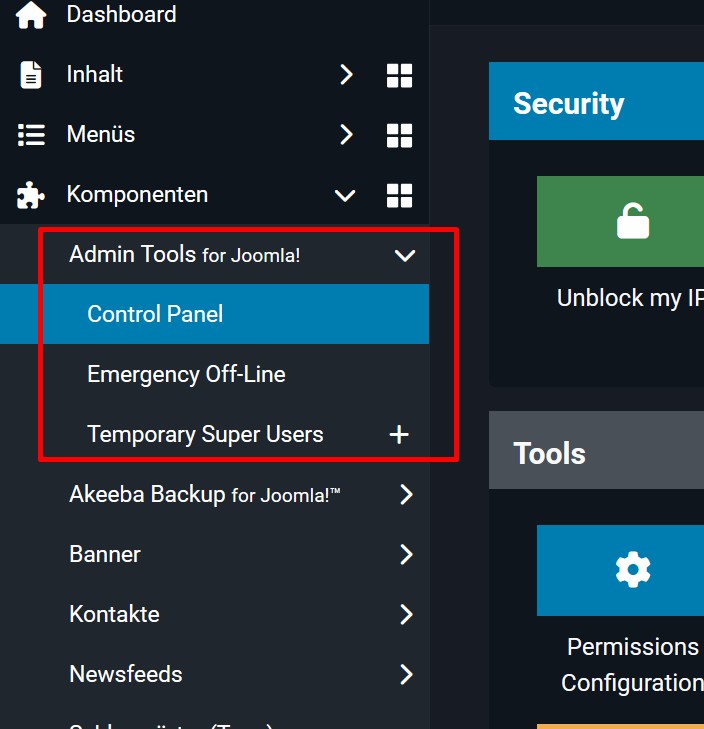Expand the Banner submenu arrow
Image resolution: width=704 pixels, height=729 pixels.
406,554
